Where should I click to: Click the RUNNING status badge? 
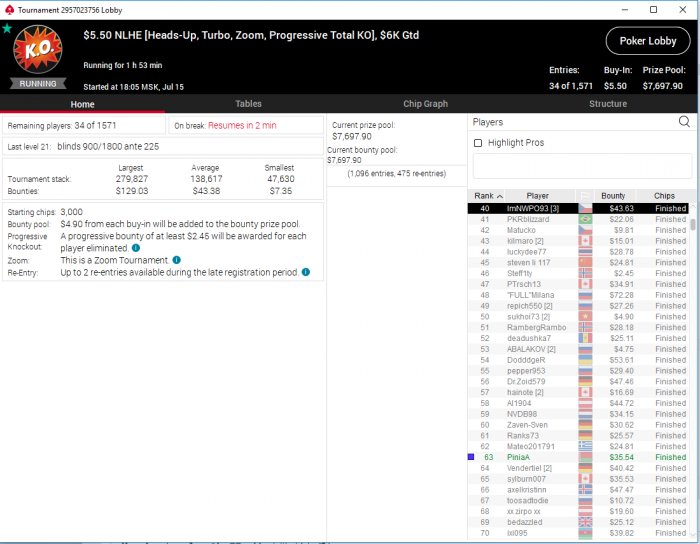[x=38, y=83]
